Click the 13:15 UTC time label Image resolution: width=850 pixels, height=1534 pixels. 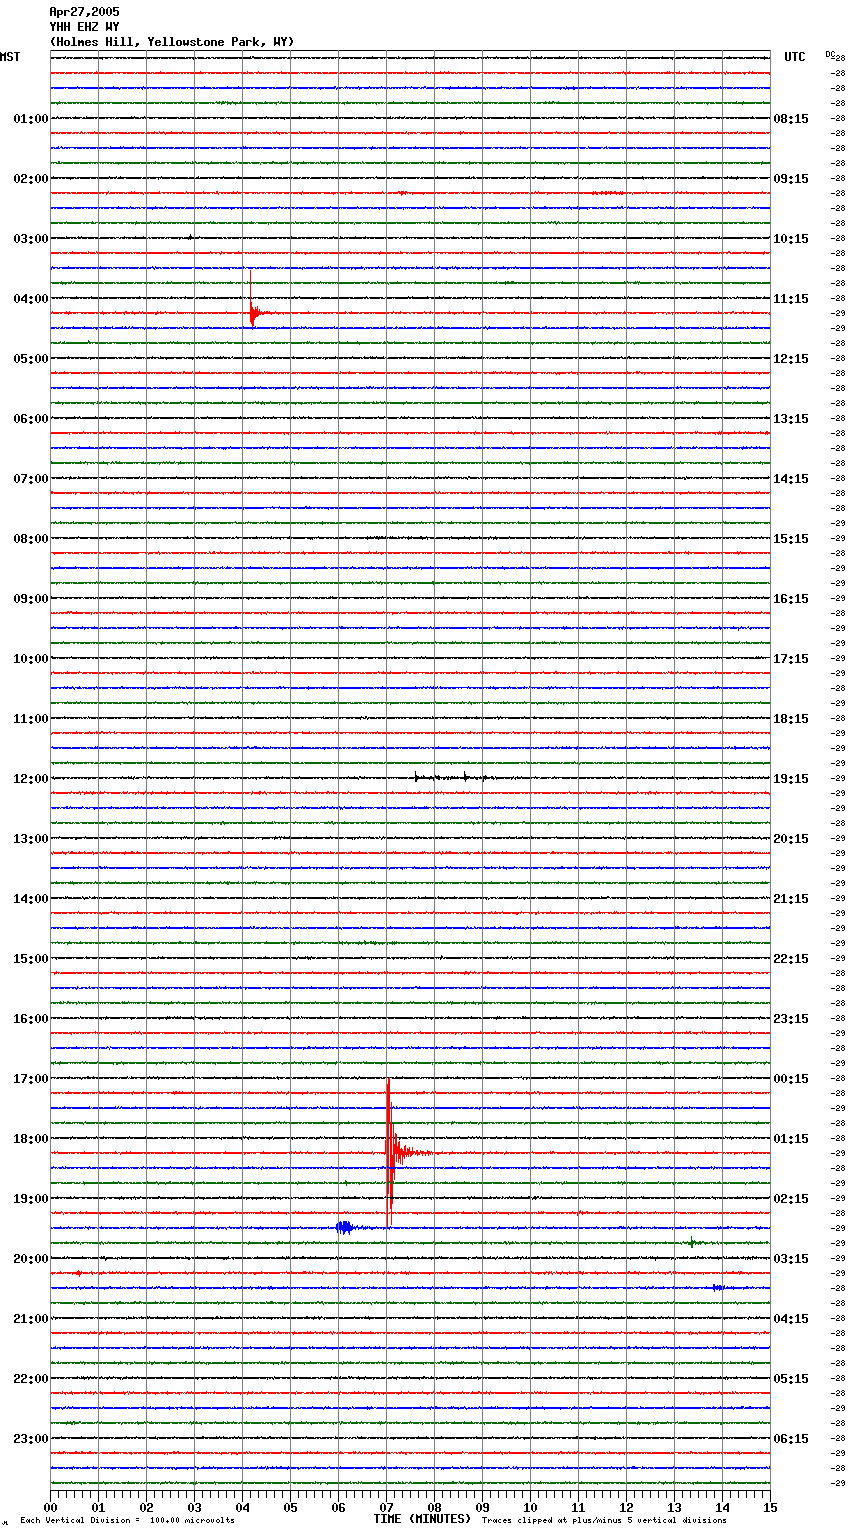click(791, 419)
